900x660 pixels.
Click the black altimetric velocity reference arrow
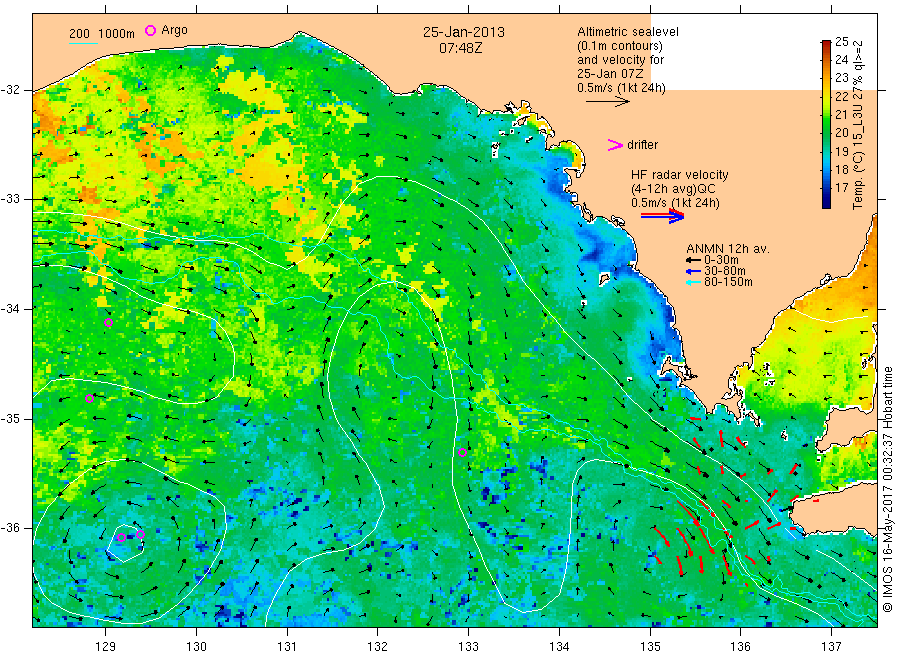(x=607, y=102)
